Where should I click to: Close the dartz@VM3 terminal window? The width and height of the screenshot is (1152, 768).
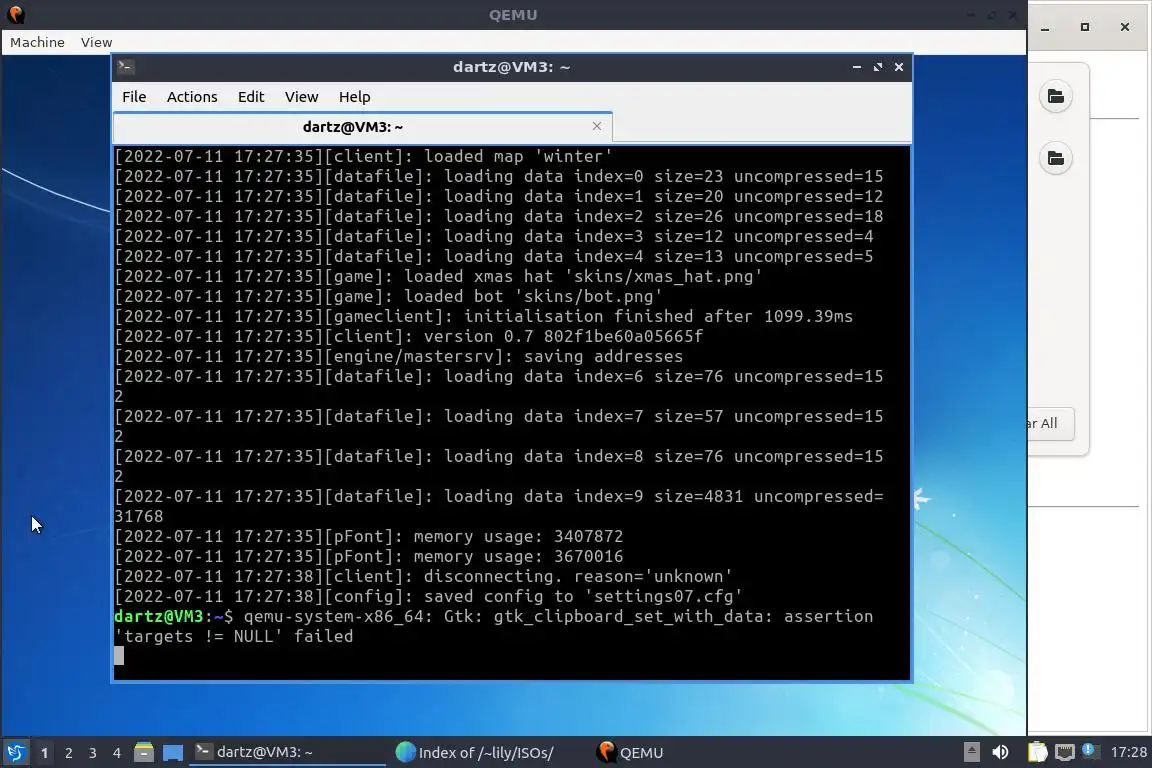point(899,66)
